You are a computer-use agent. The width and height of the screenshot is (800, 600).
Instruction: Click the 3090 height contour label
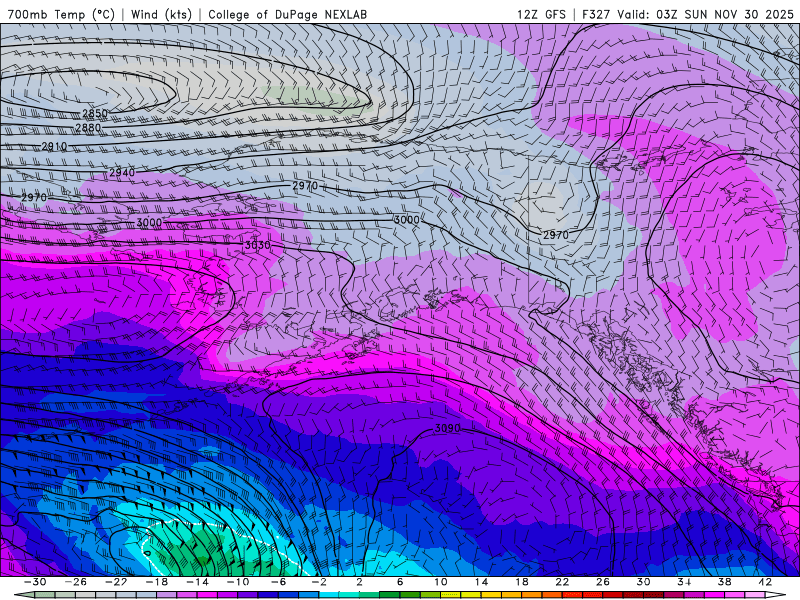pyautogui.click(x=447, y=428)
